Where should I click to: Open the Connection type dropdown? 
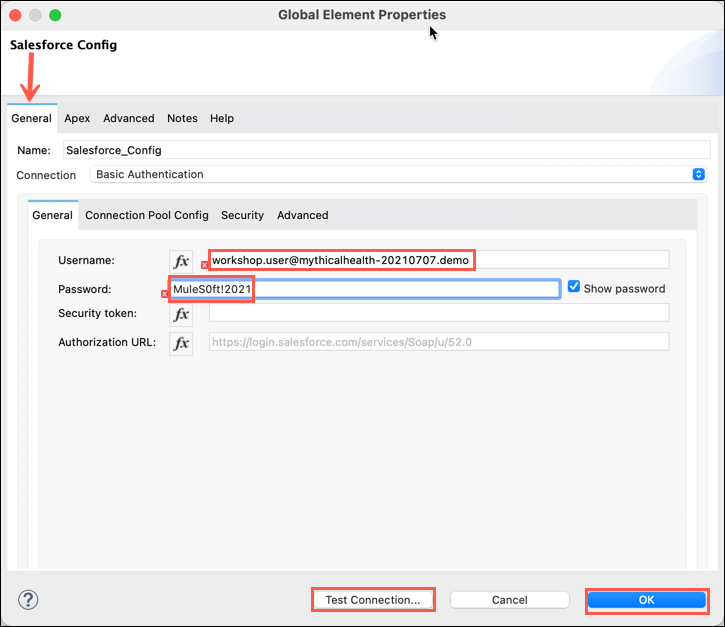398,174
